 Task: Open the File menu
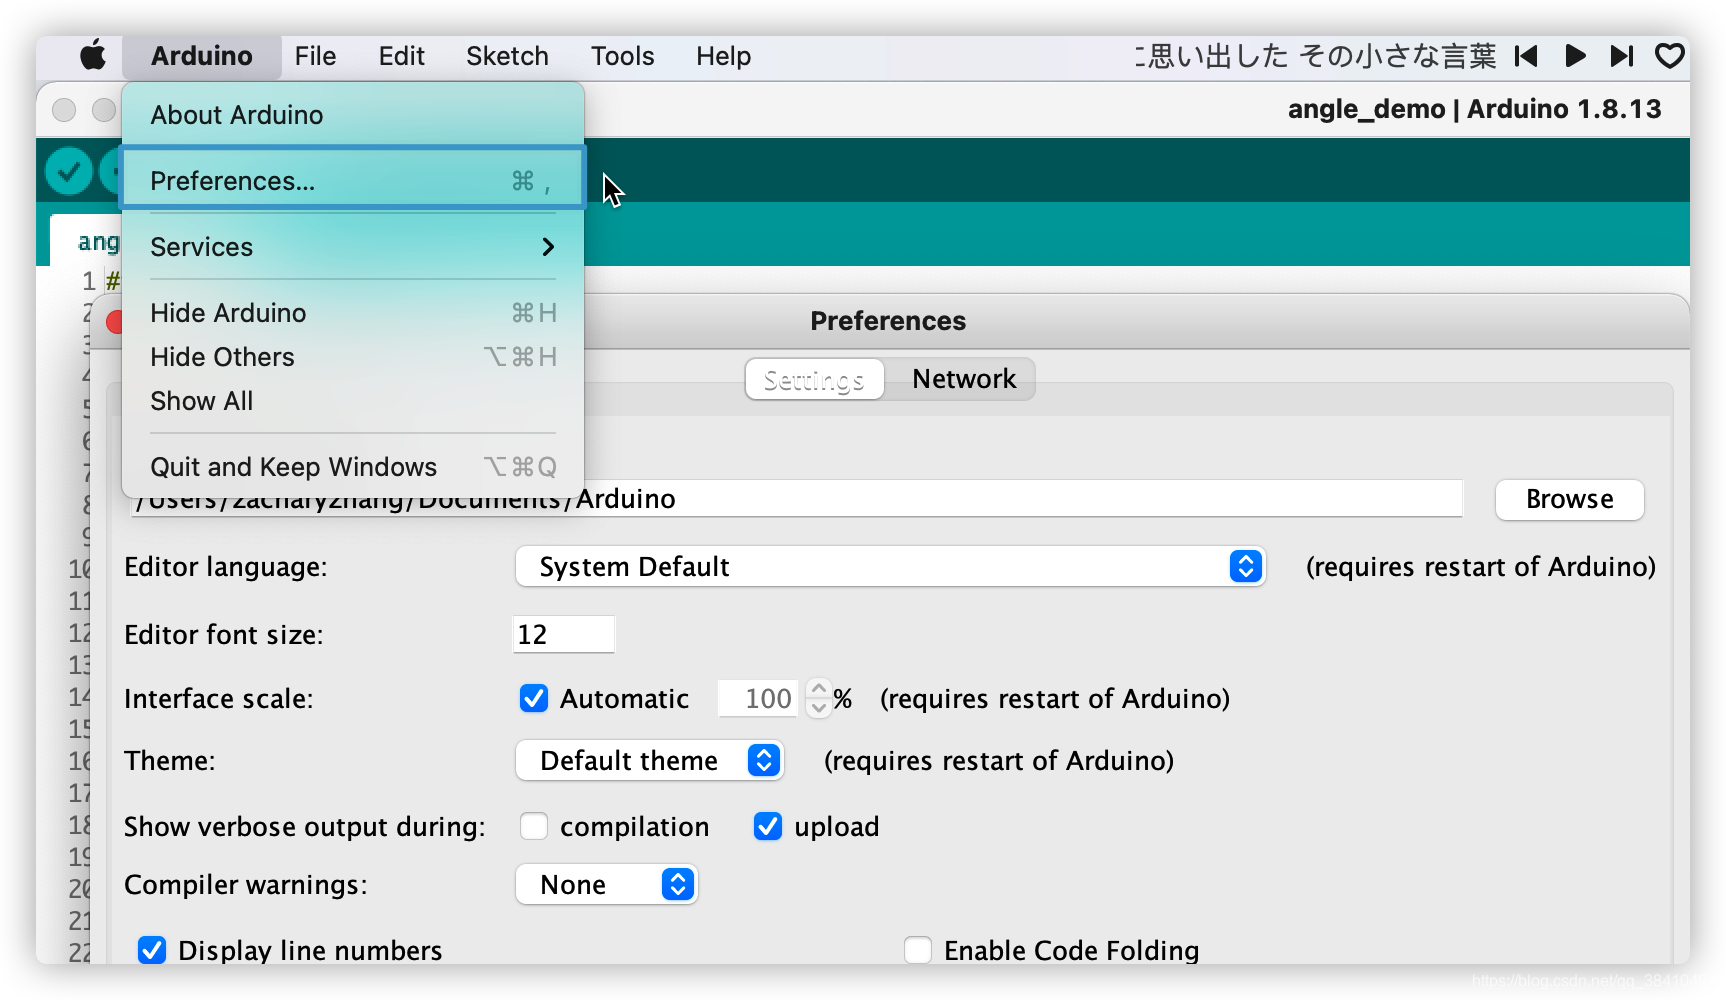315,56
